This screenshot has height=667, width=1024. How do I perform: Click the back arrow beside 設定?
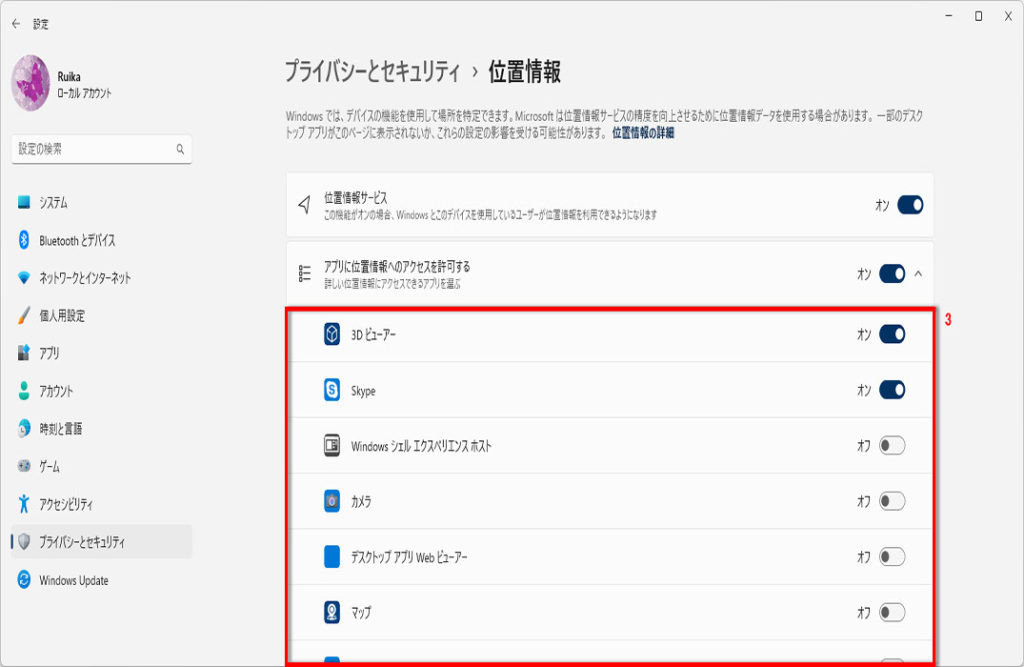15,24
